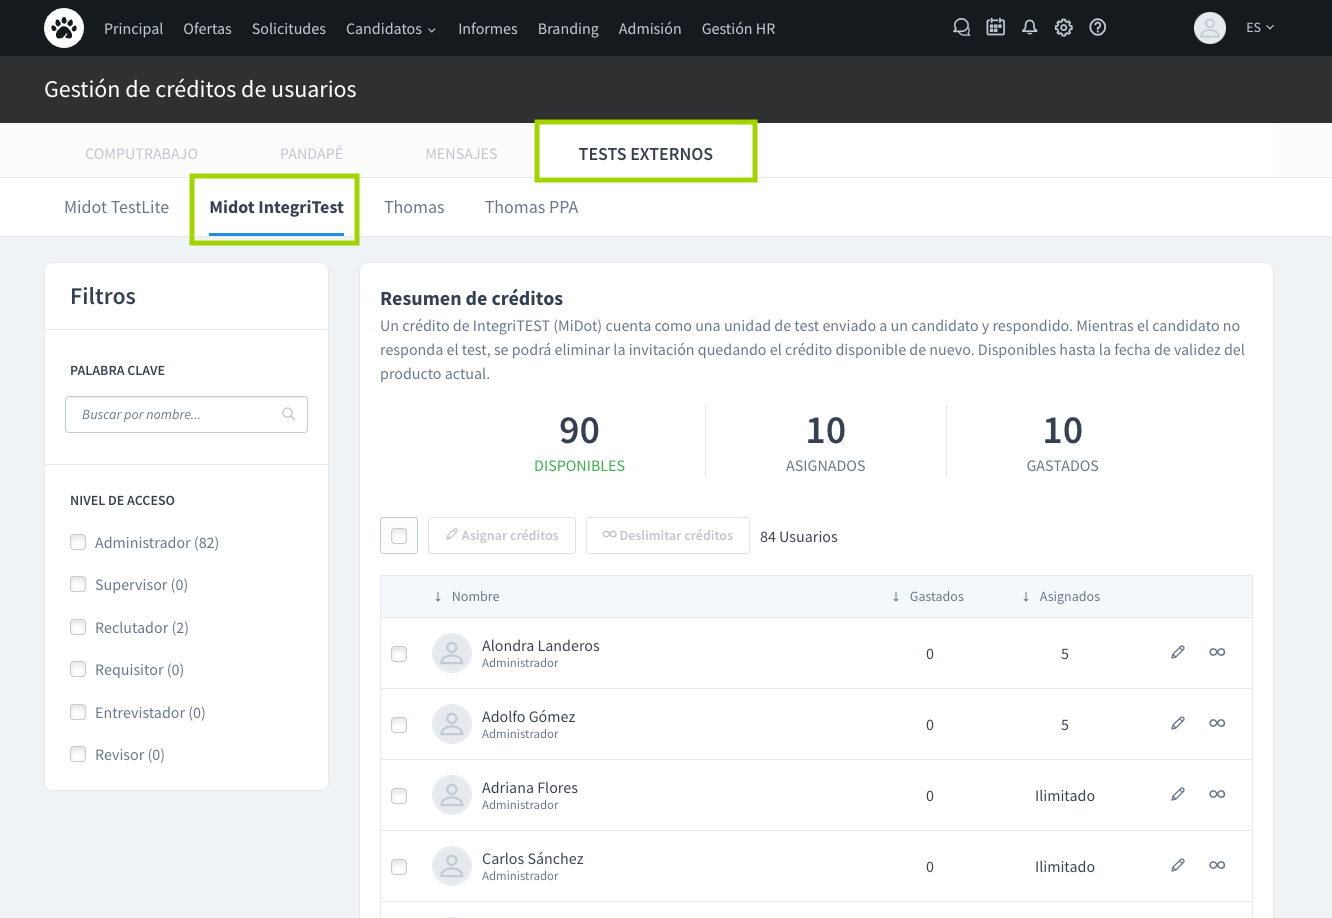Image resolution: width=1332 pixels, height=918 pixels.
Task: Click the panda paw logo
Action: [x=64, y=28]
